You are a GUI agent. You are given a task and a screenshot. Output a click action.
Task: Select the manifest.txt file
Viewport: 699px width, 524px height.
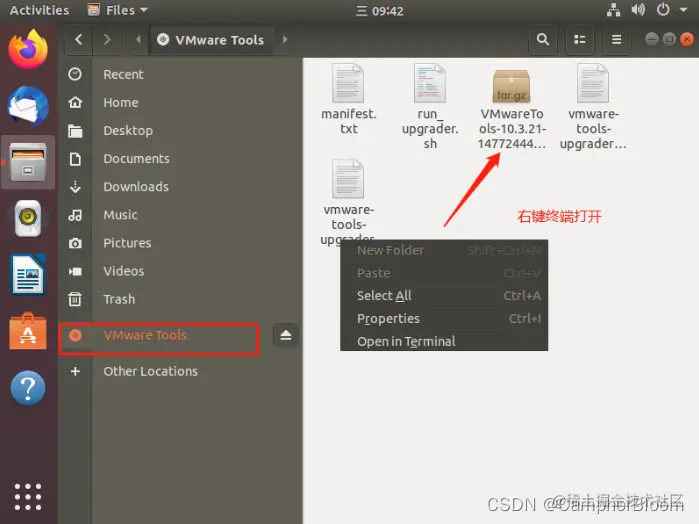click(348, 99)
